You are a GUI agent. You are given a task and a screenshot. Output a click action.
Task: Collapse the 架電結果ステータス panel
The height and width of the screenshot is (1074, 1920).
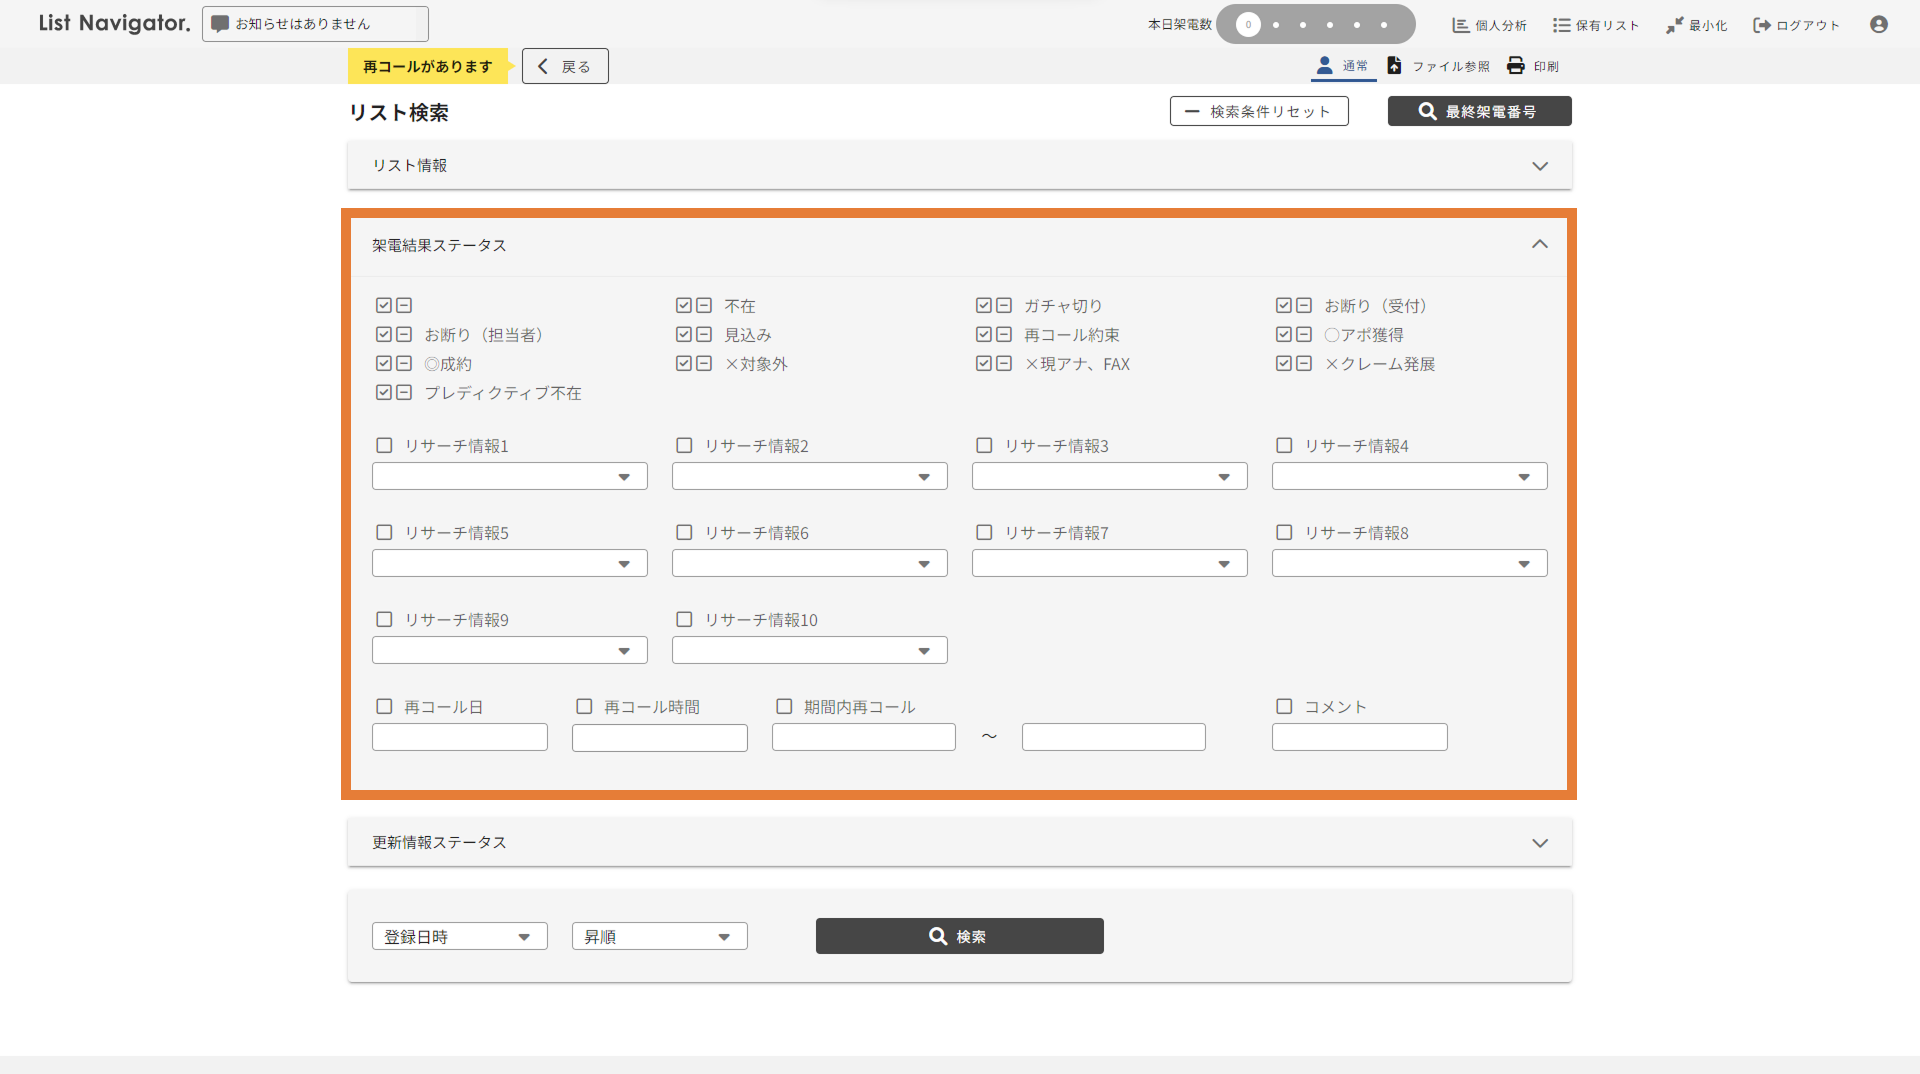pos(1539,245)
